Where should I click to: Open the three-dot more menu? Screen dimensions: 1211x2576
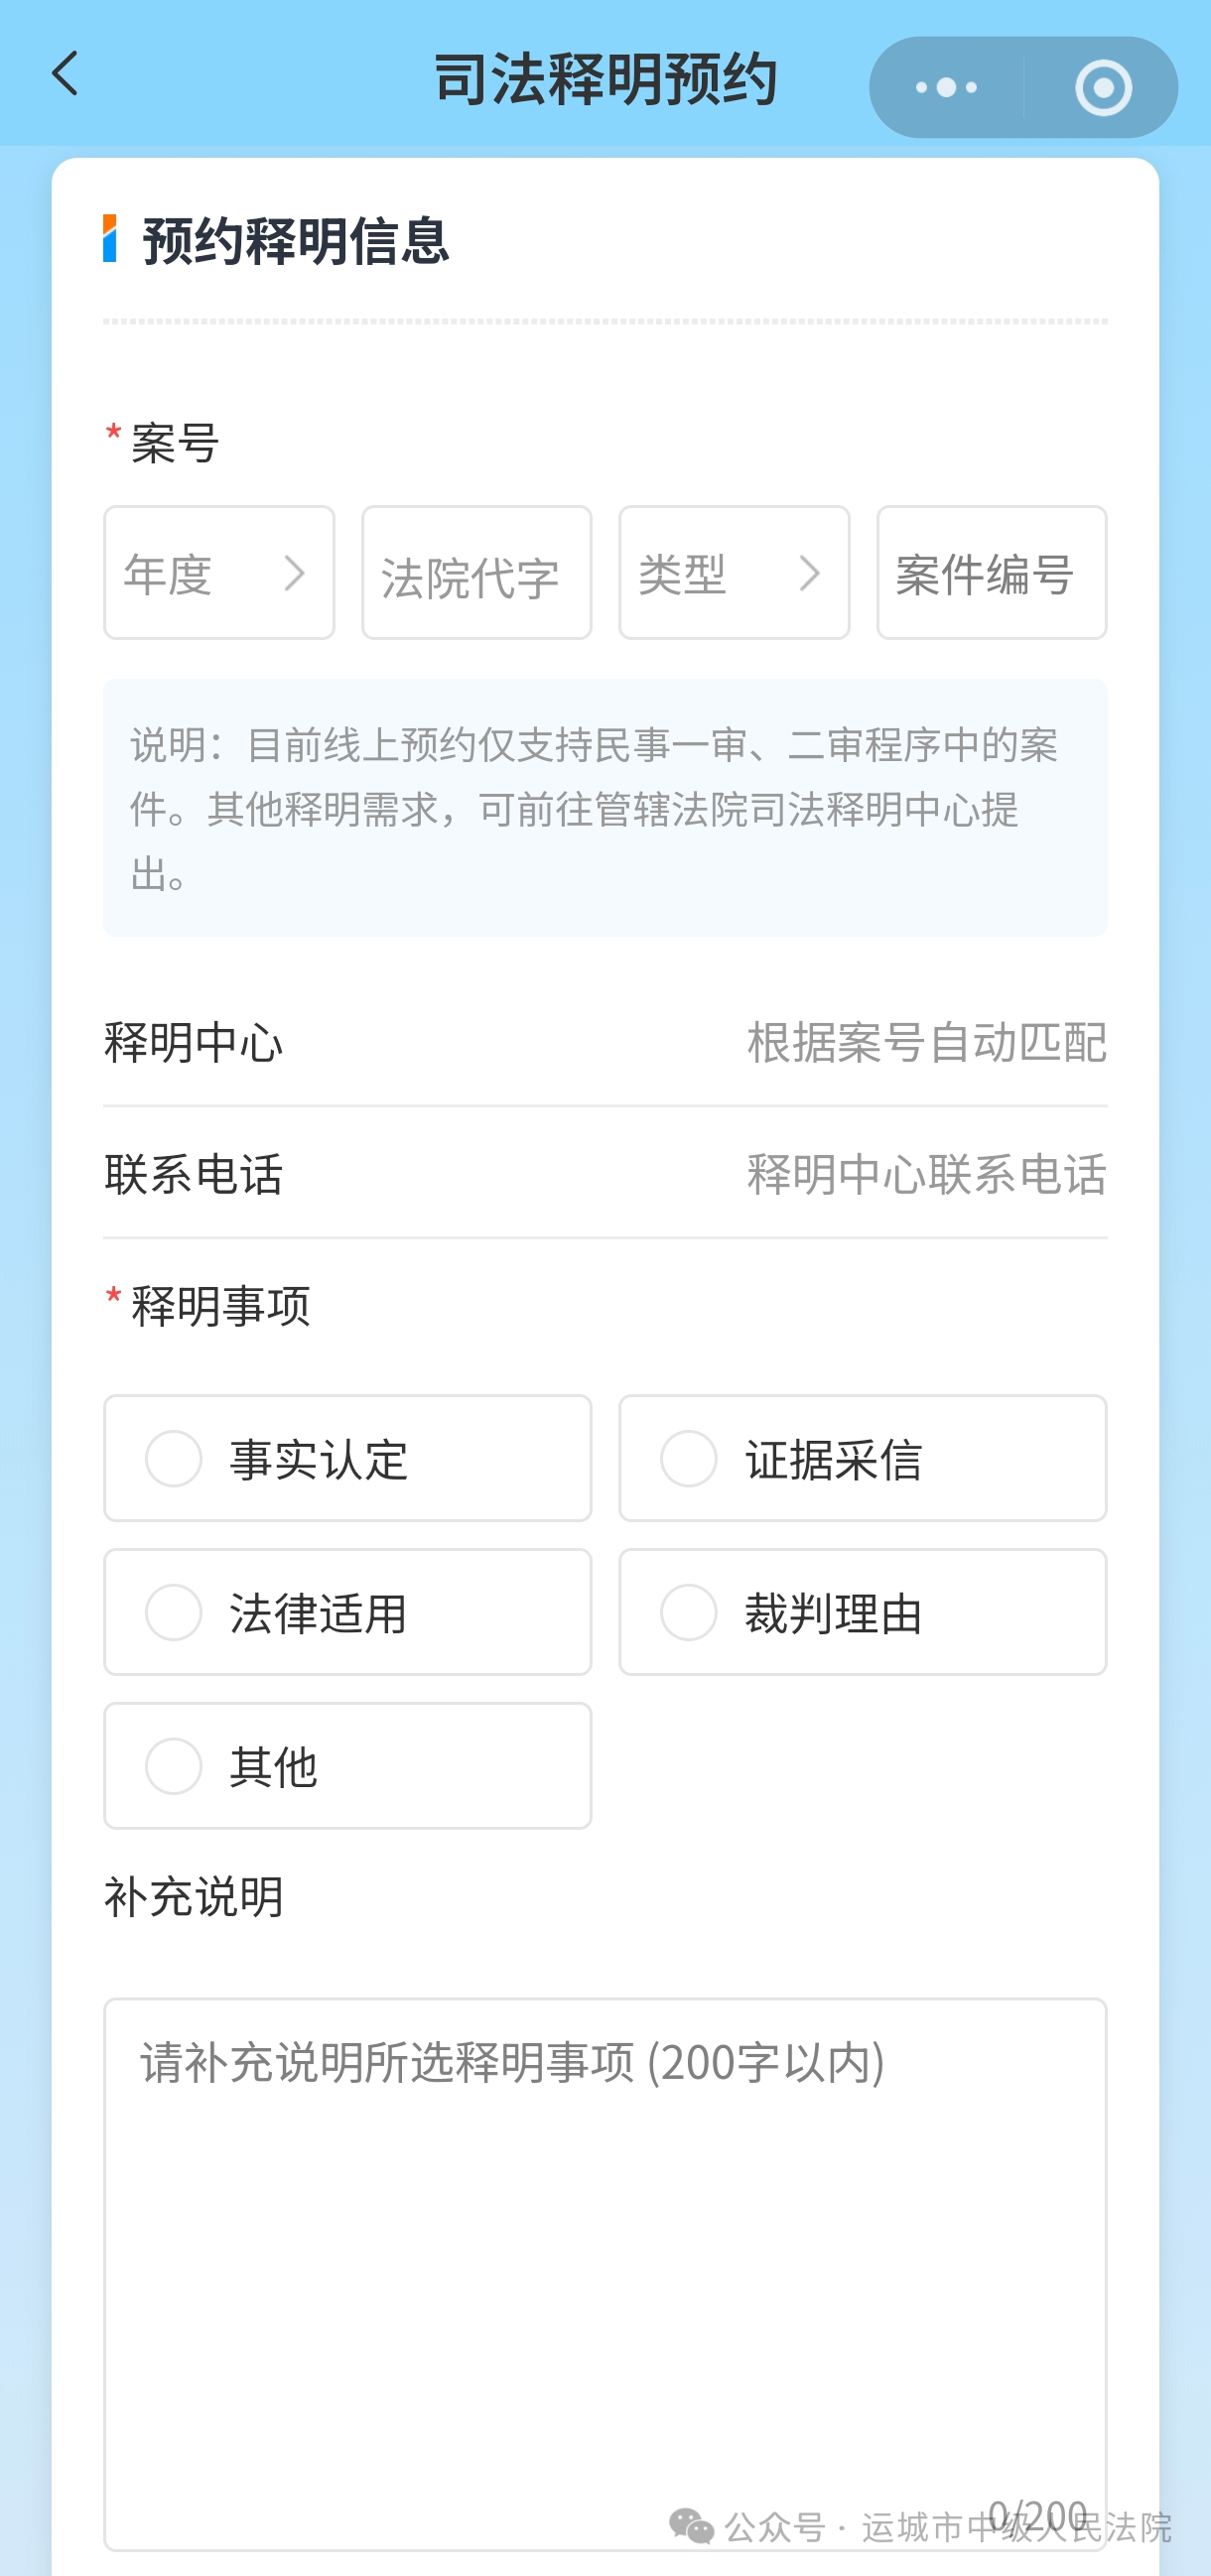(946, 88)
